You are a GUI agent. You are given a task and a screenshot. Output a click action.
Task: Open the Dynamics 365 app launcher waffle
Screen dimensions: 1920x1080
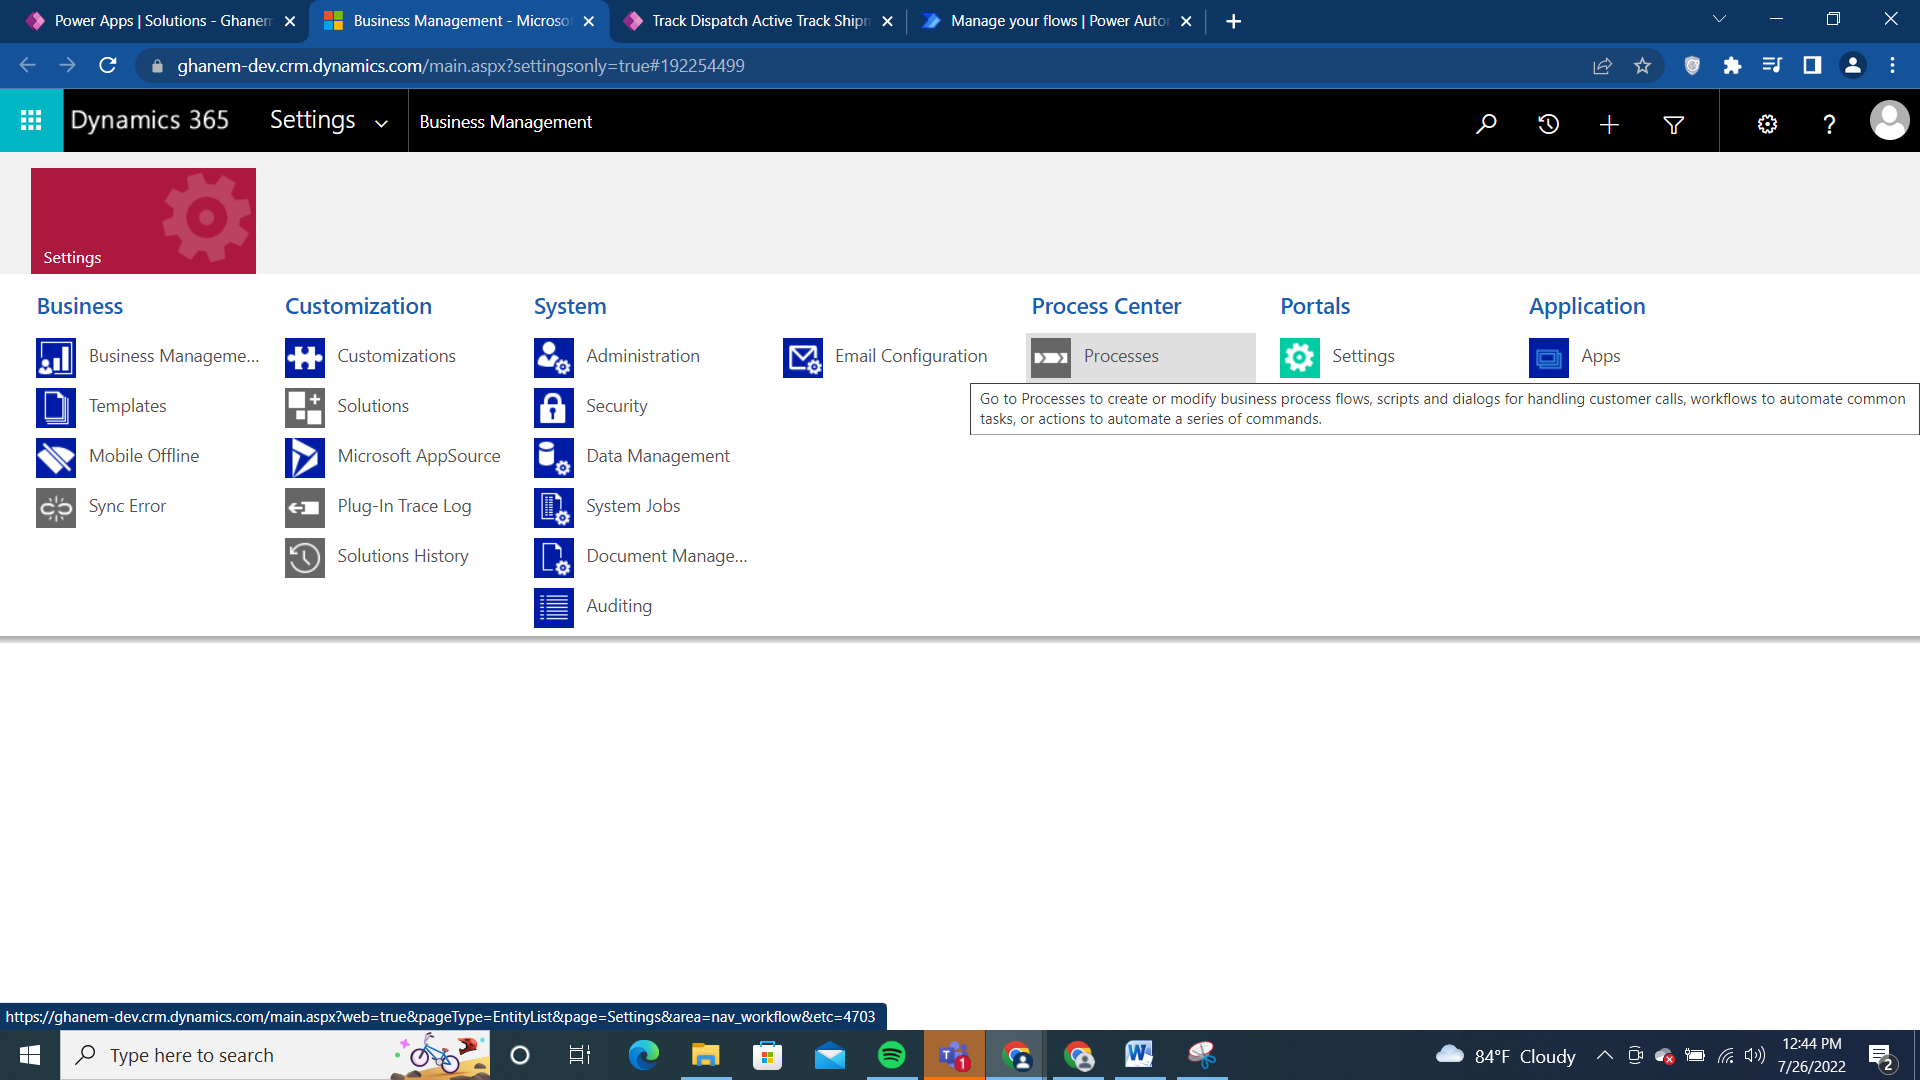coord(31,121)
